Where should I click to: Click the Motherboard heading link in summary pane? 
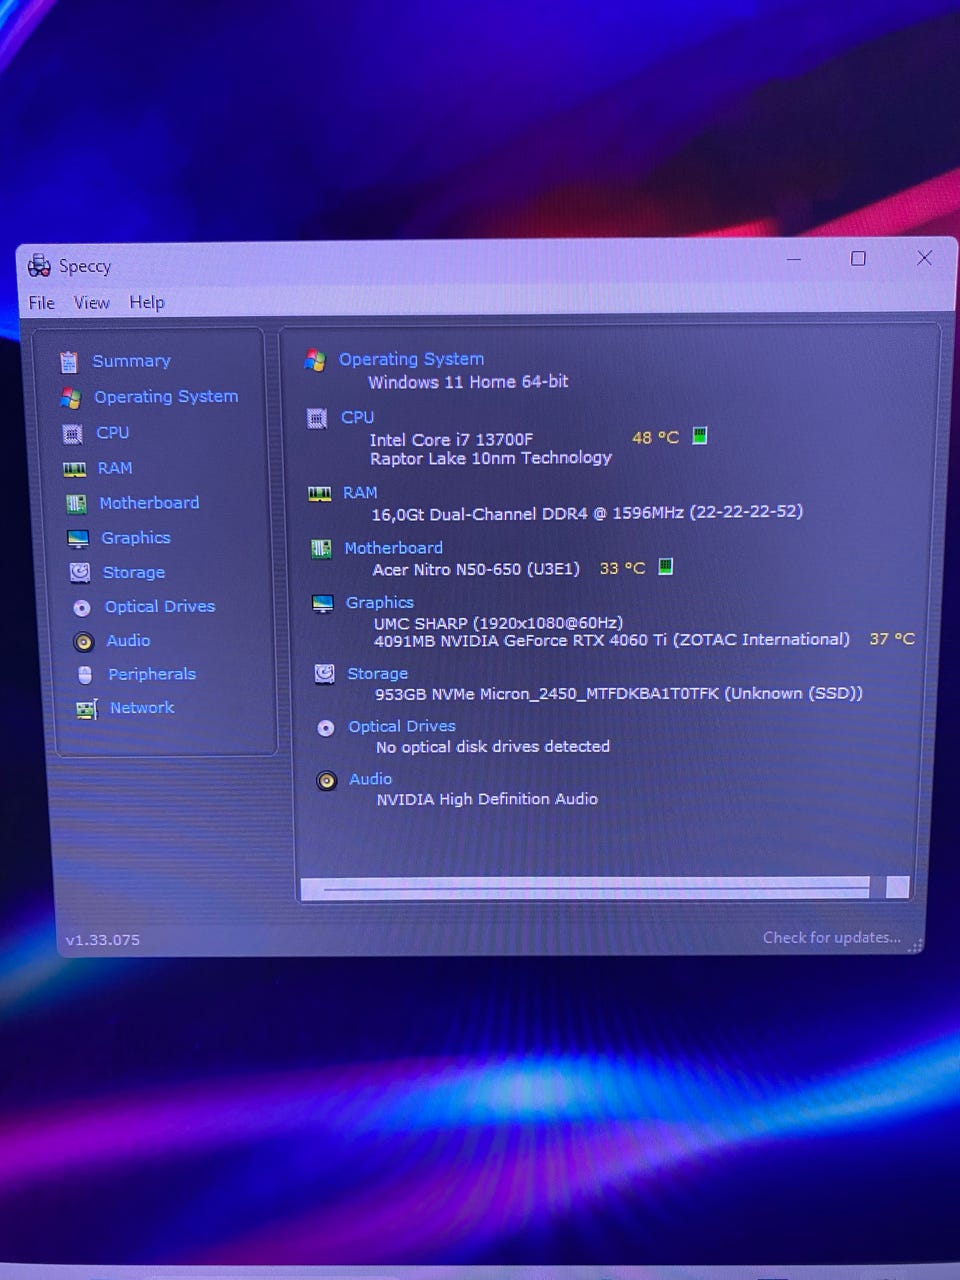pyautogui.click(x=393, y=548)
